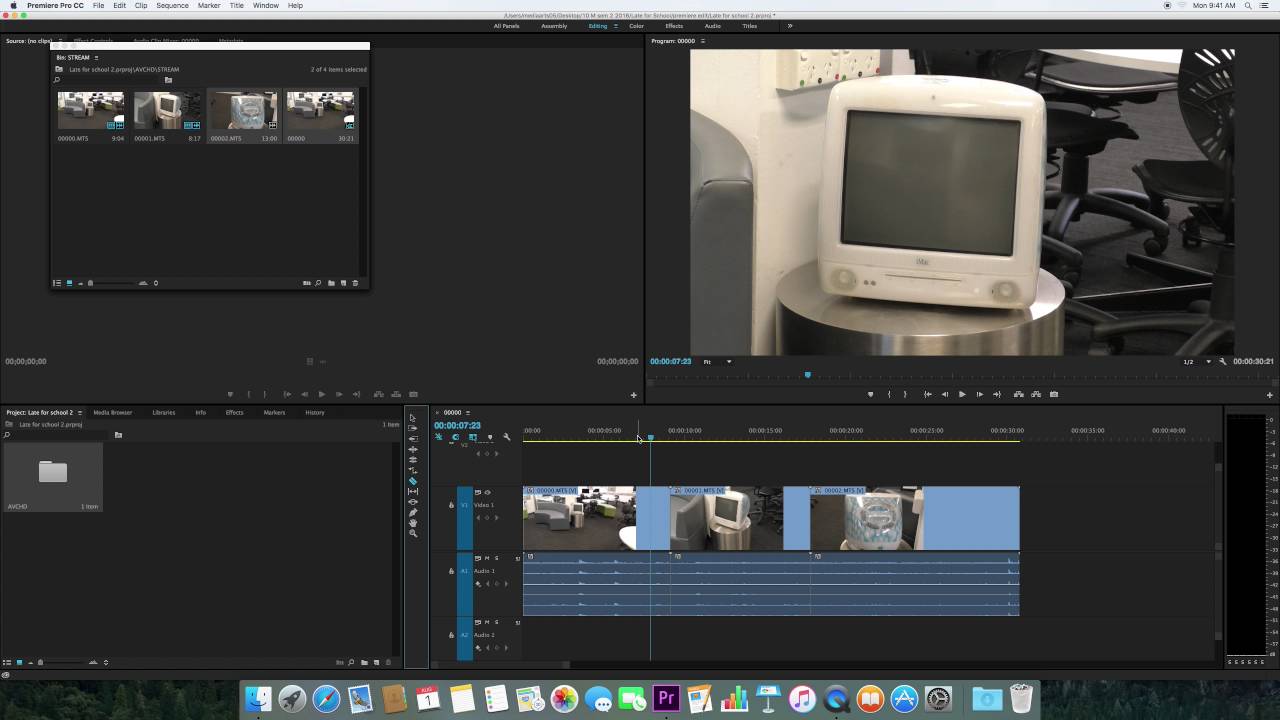
Task: Select the Rate Stretch tool
Action: [413, 460]
